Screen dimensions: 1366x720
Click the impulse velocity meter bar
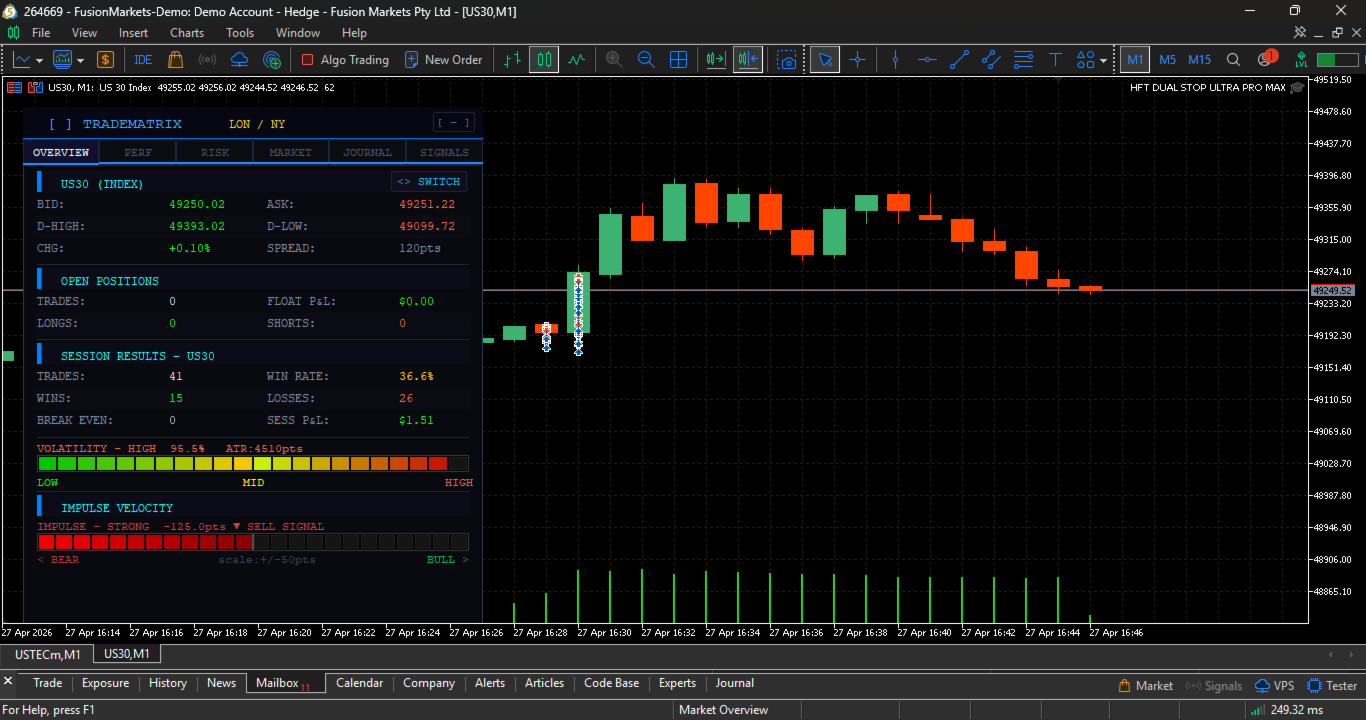[253, 542]
